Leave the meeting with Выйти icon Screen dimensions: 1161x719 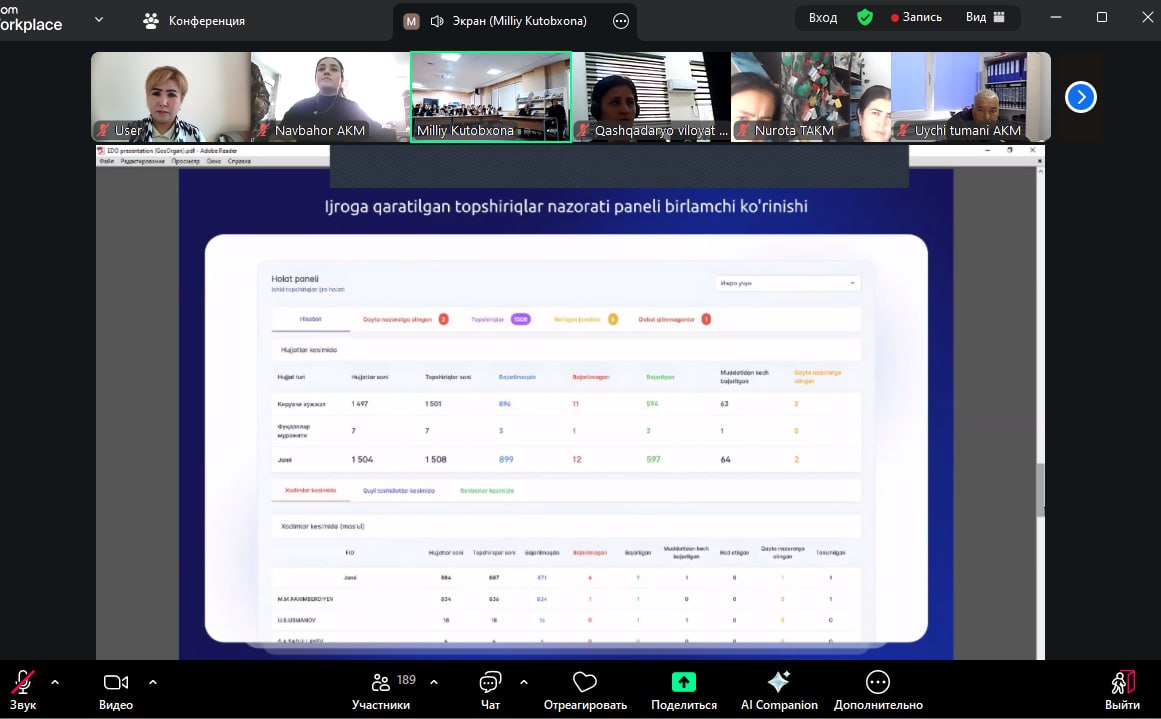pos(1124,683)
